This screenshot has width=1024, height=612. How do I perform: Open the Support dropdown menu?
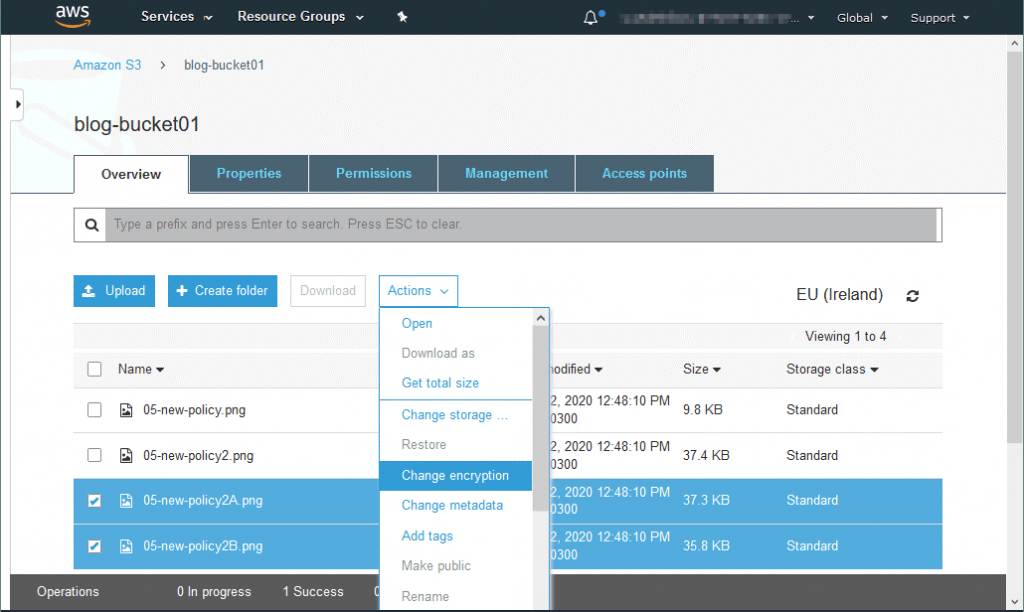(x=939, y=18)
